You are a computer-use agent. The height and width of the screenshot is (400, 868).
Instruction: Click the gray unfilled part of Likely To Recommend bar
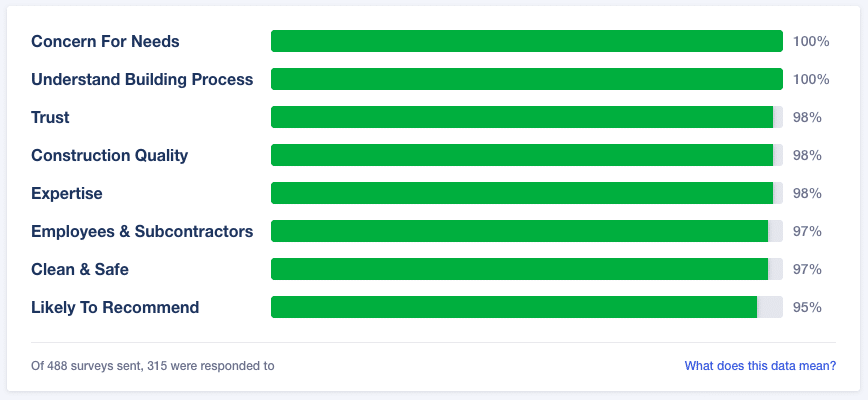pos(770,307)
